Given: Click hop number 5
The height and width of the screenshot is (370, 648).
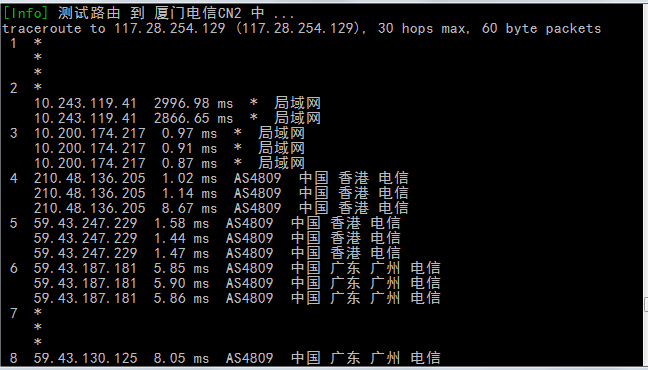Looking at the screenshot, I should click(x=14, y=223).
